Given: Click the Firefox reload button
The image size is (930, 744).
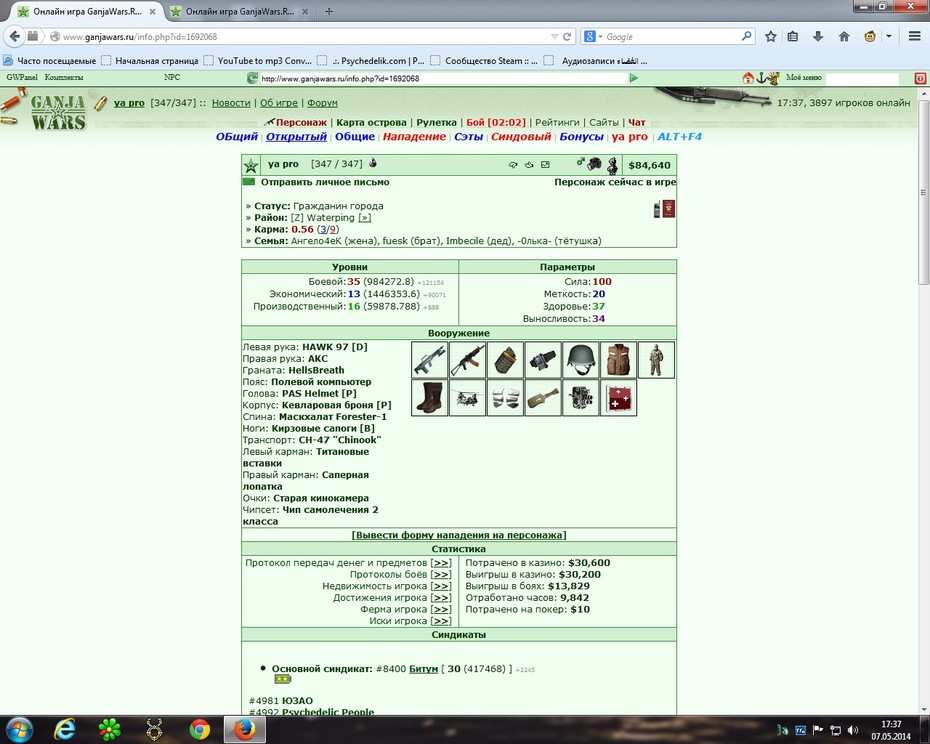Looking at the screenshot, I should (567, 36).
